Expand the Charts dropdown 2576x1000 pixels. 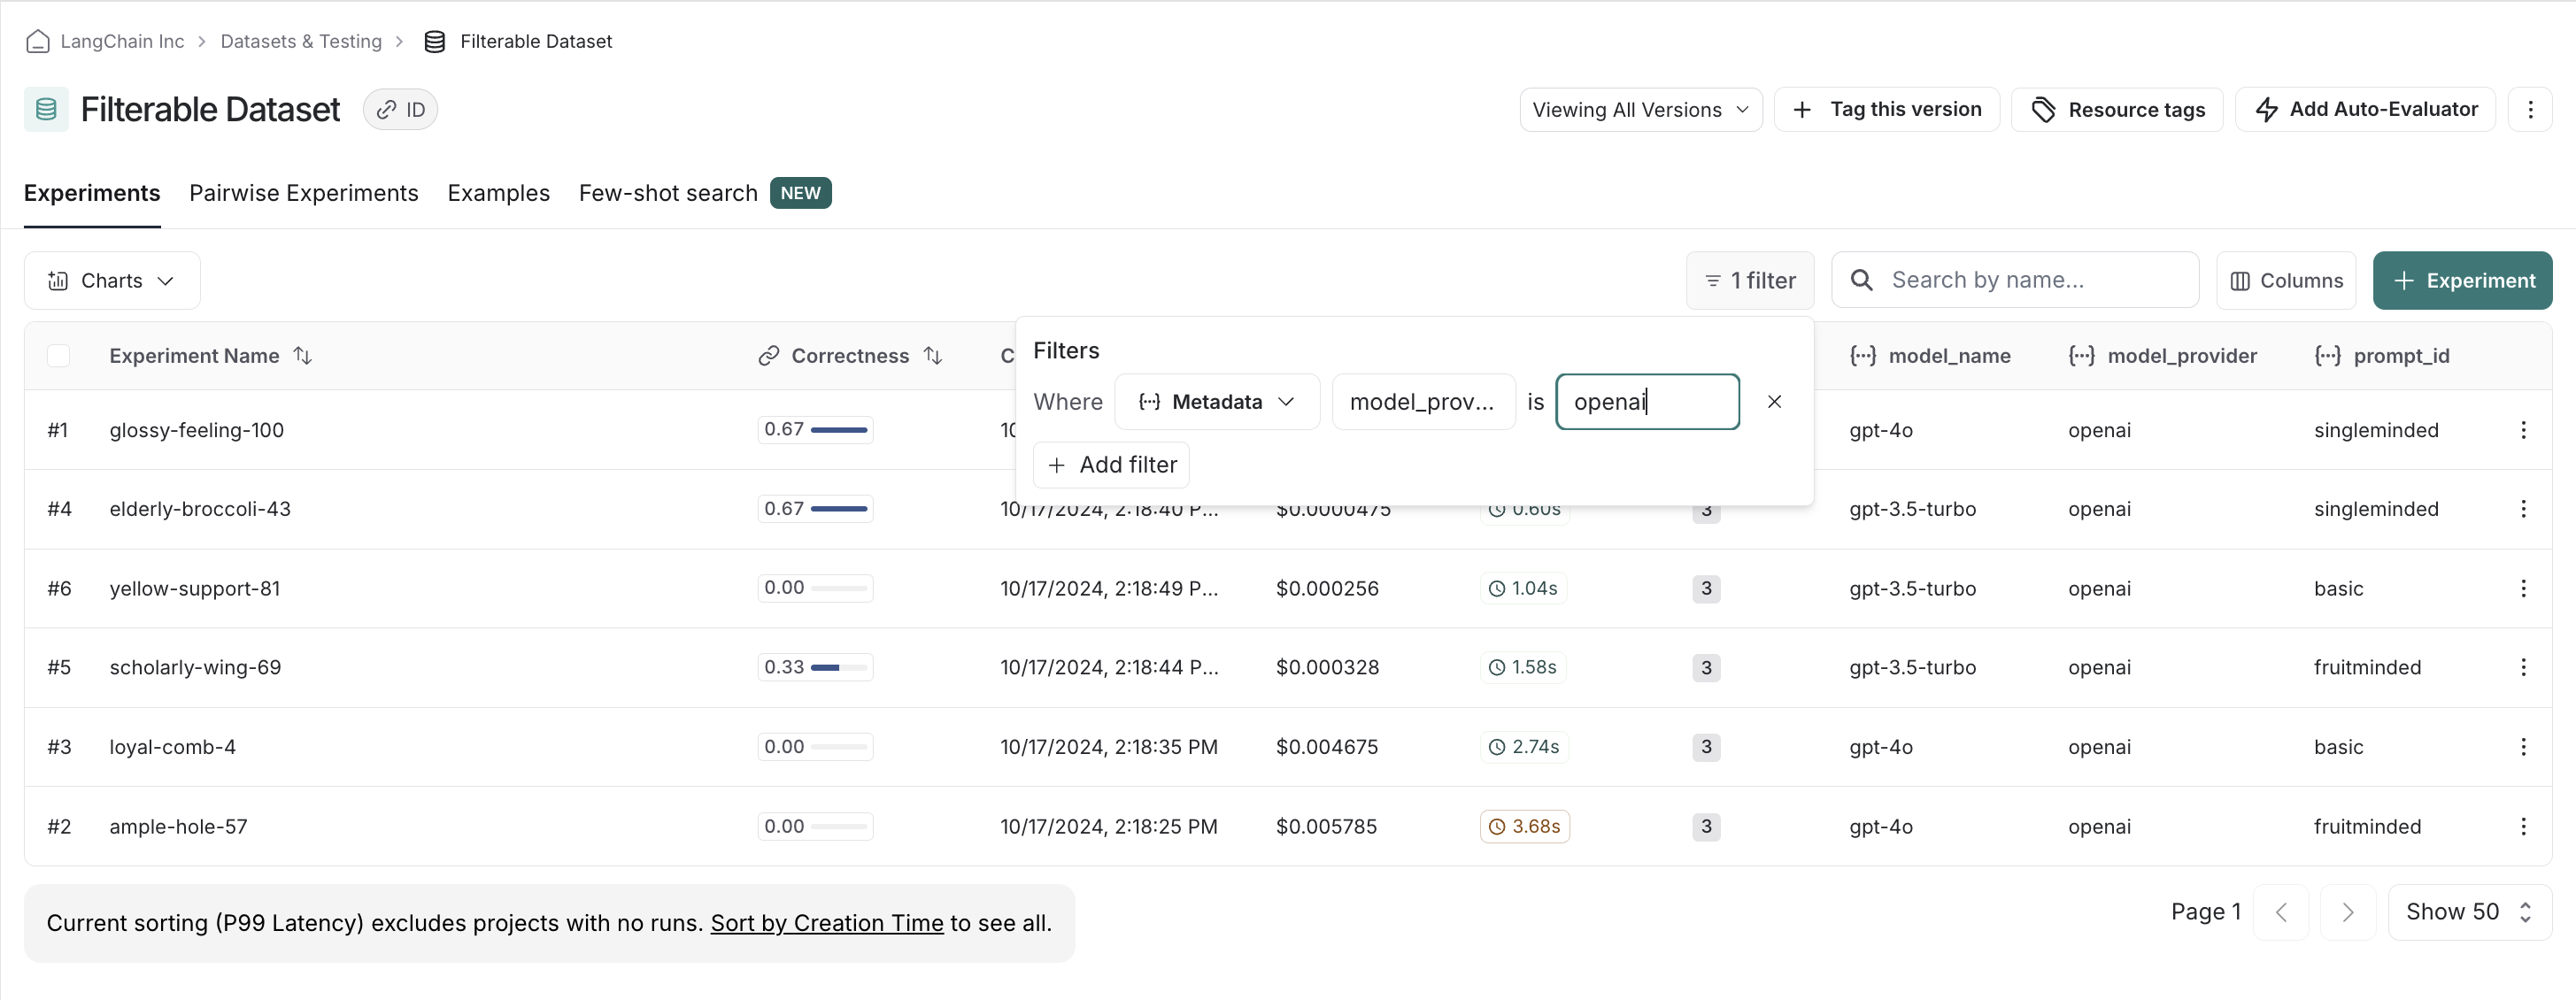click(112, 281)
